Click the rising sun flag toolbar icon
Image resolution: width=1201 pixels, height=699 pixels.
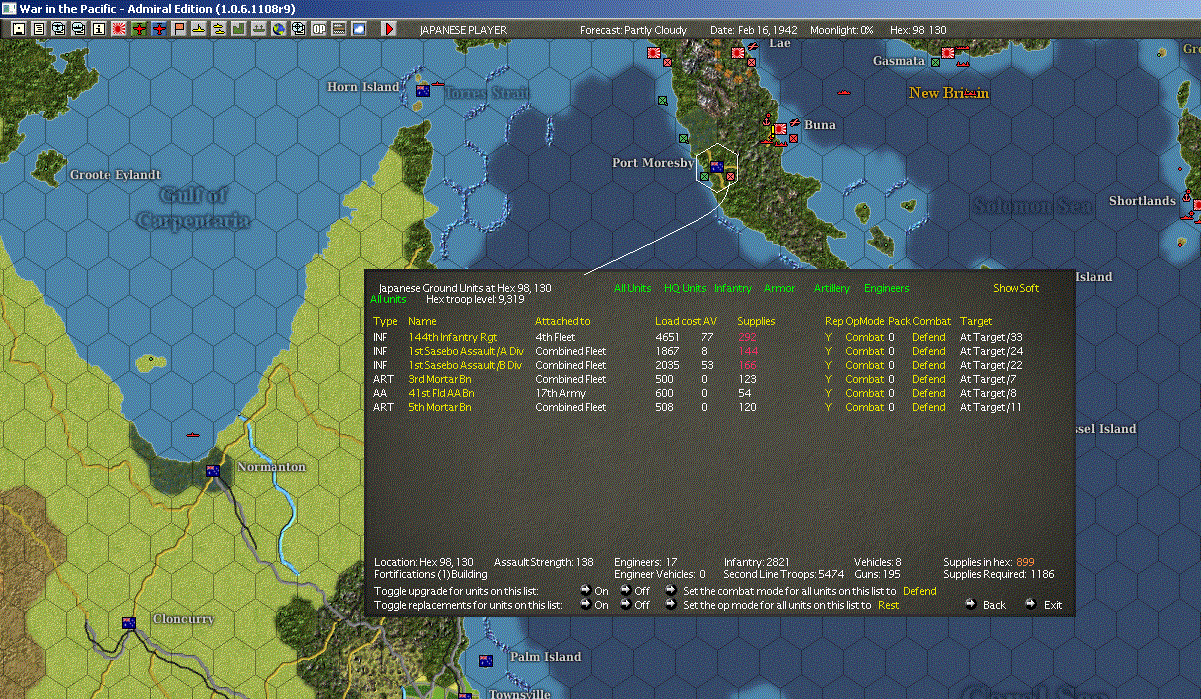[118, 29]
